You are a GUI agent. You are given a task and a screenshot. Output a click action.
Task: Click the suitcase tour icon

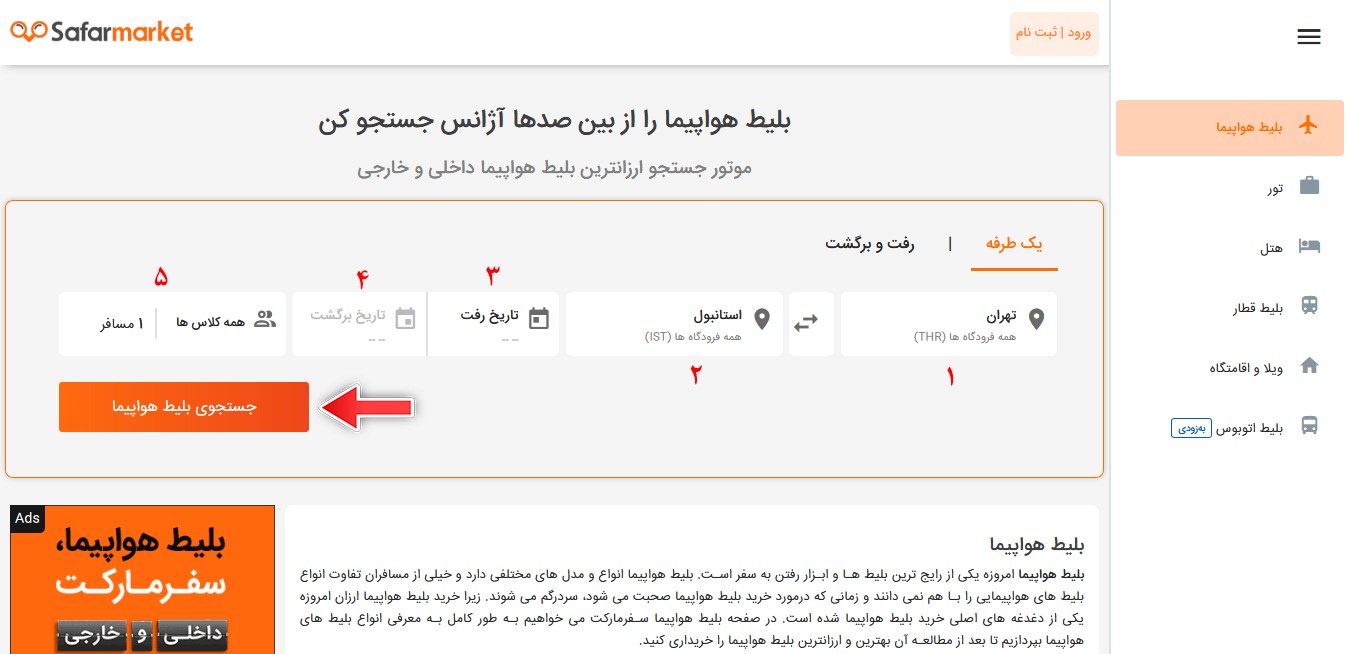(1309, 186)
